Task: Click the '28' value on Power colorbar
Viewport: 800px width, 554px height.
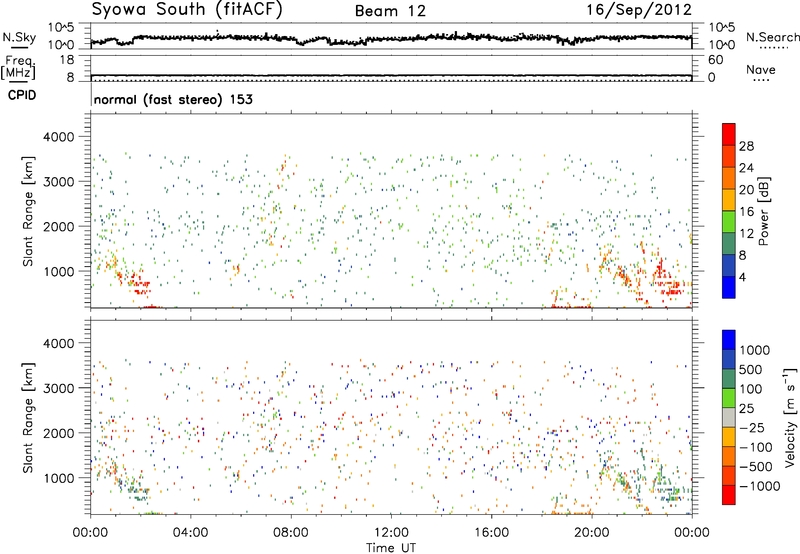Action: (x=746, y=146)
